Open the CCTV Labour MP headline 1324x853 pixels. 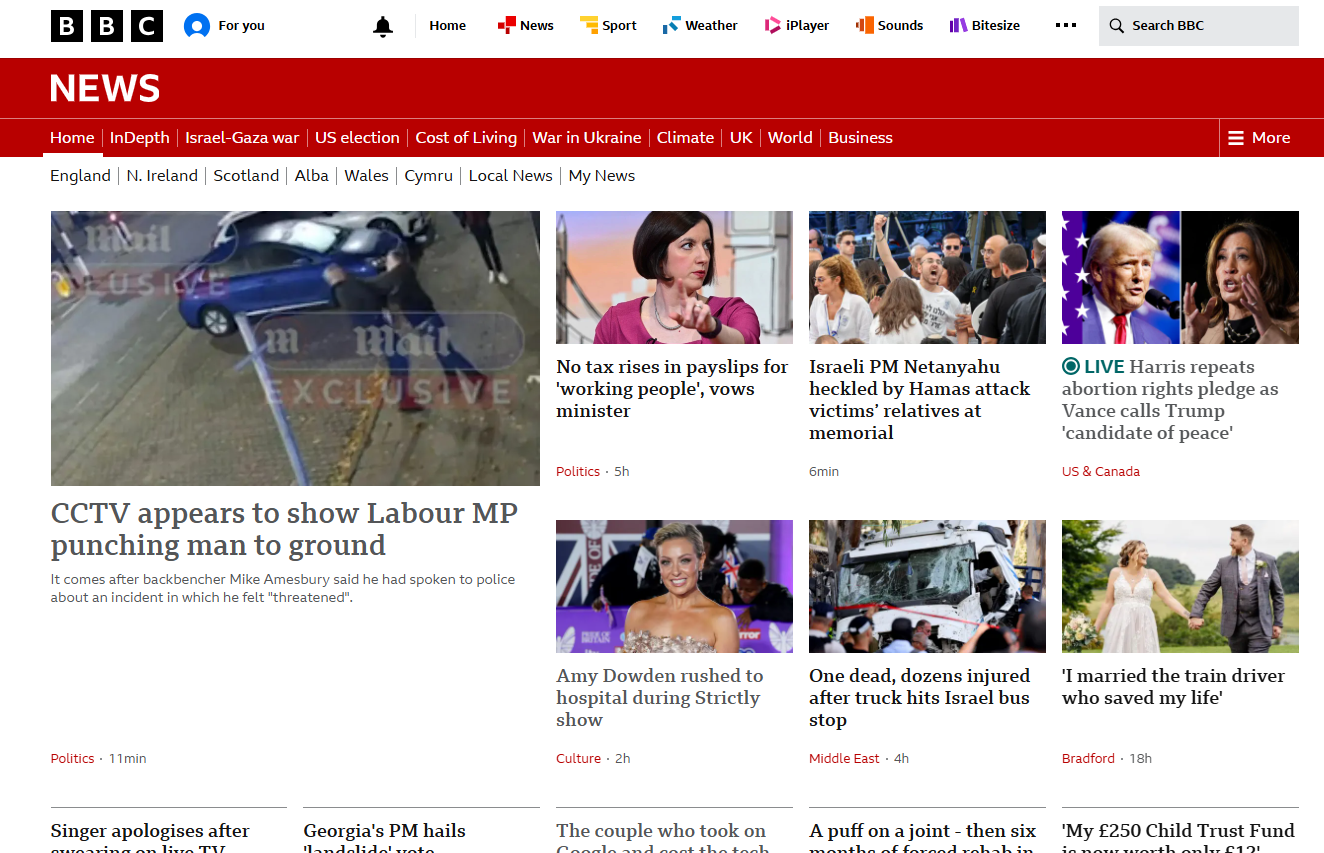(284, 529)
